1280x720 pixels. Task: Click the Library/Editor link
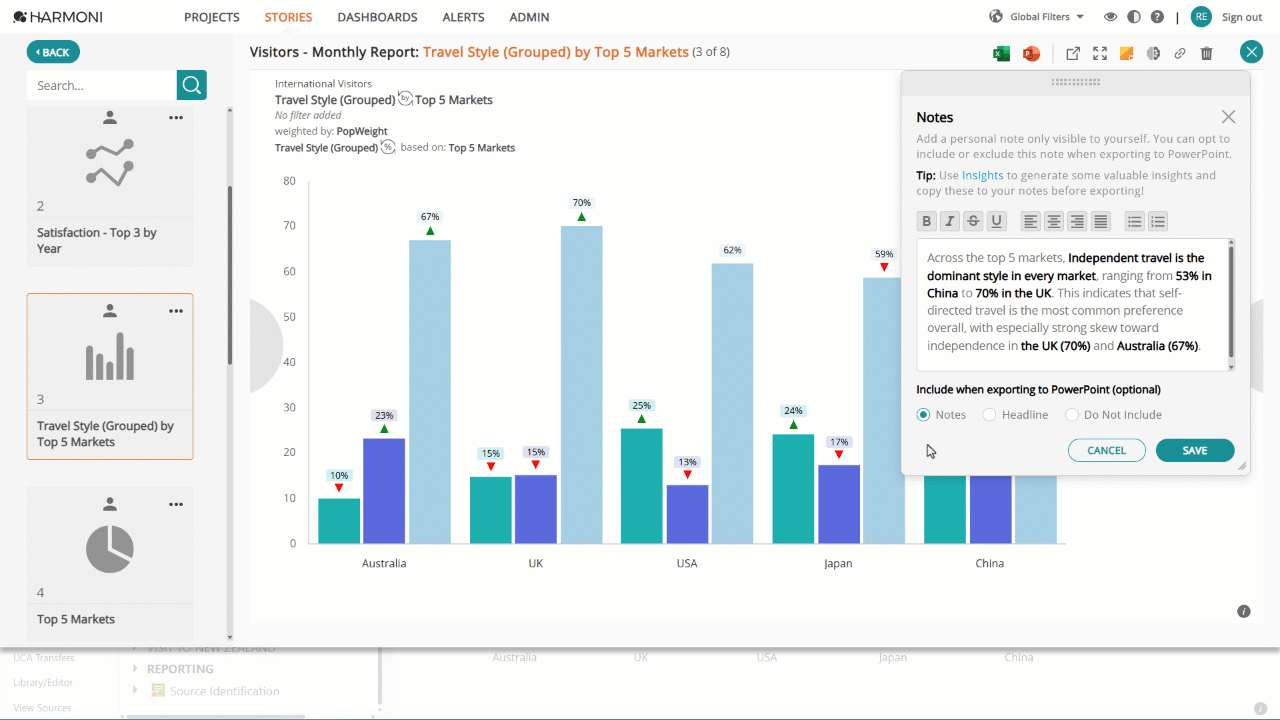tap(43, 682)
